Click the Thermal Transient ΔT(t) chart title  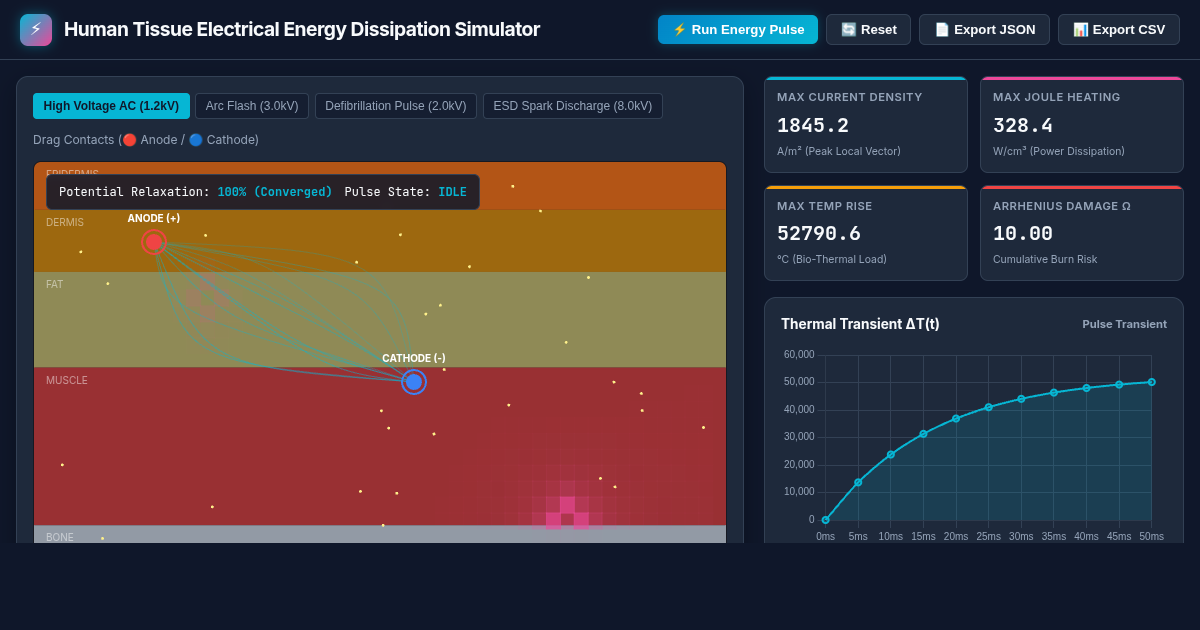tap(860, 324)
